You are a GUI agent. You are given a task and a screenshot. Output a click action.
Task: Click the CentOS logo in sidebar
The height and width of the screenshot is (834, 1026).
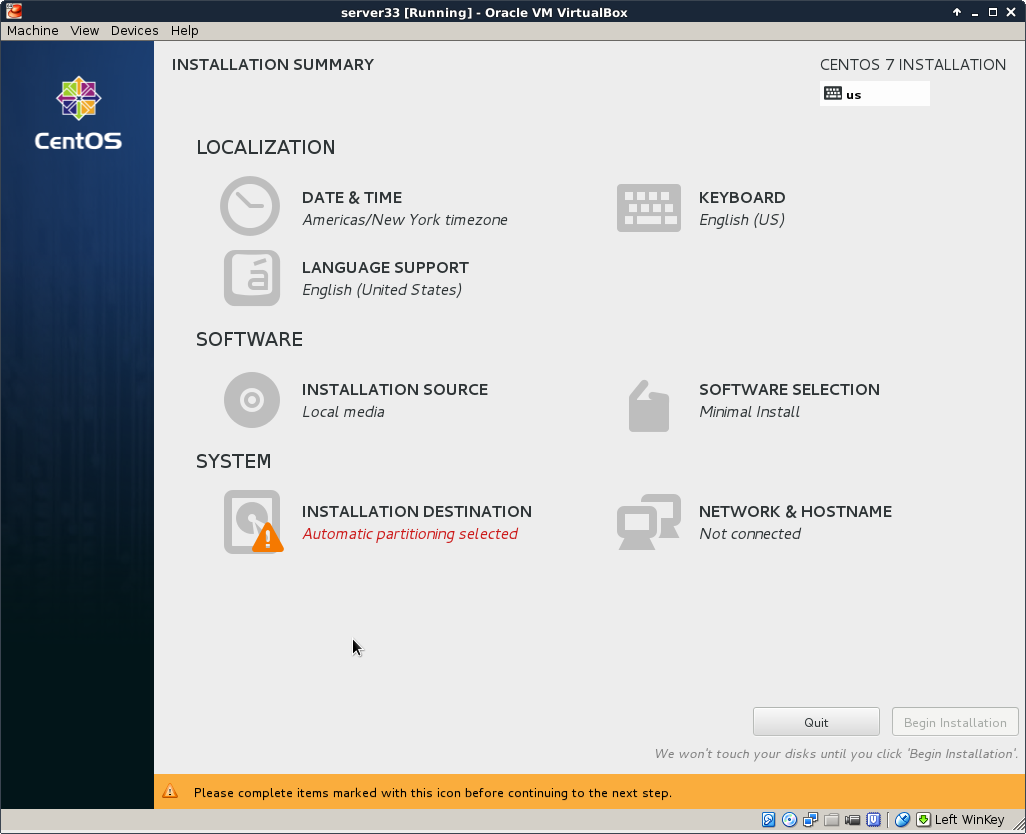tap(79, 114)
